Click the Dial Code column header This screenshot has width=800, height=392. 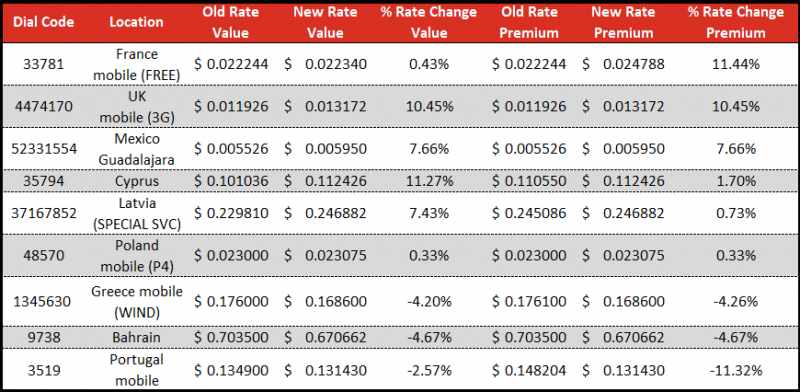pos(43,22)
